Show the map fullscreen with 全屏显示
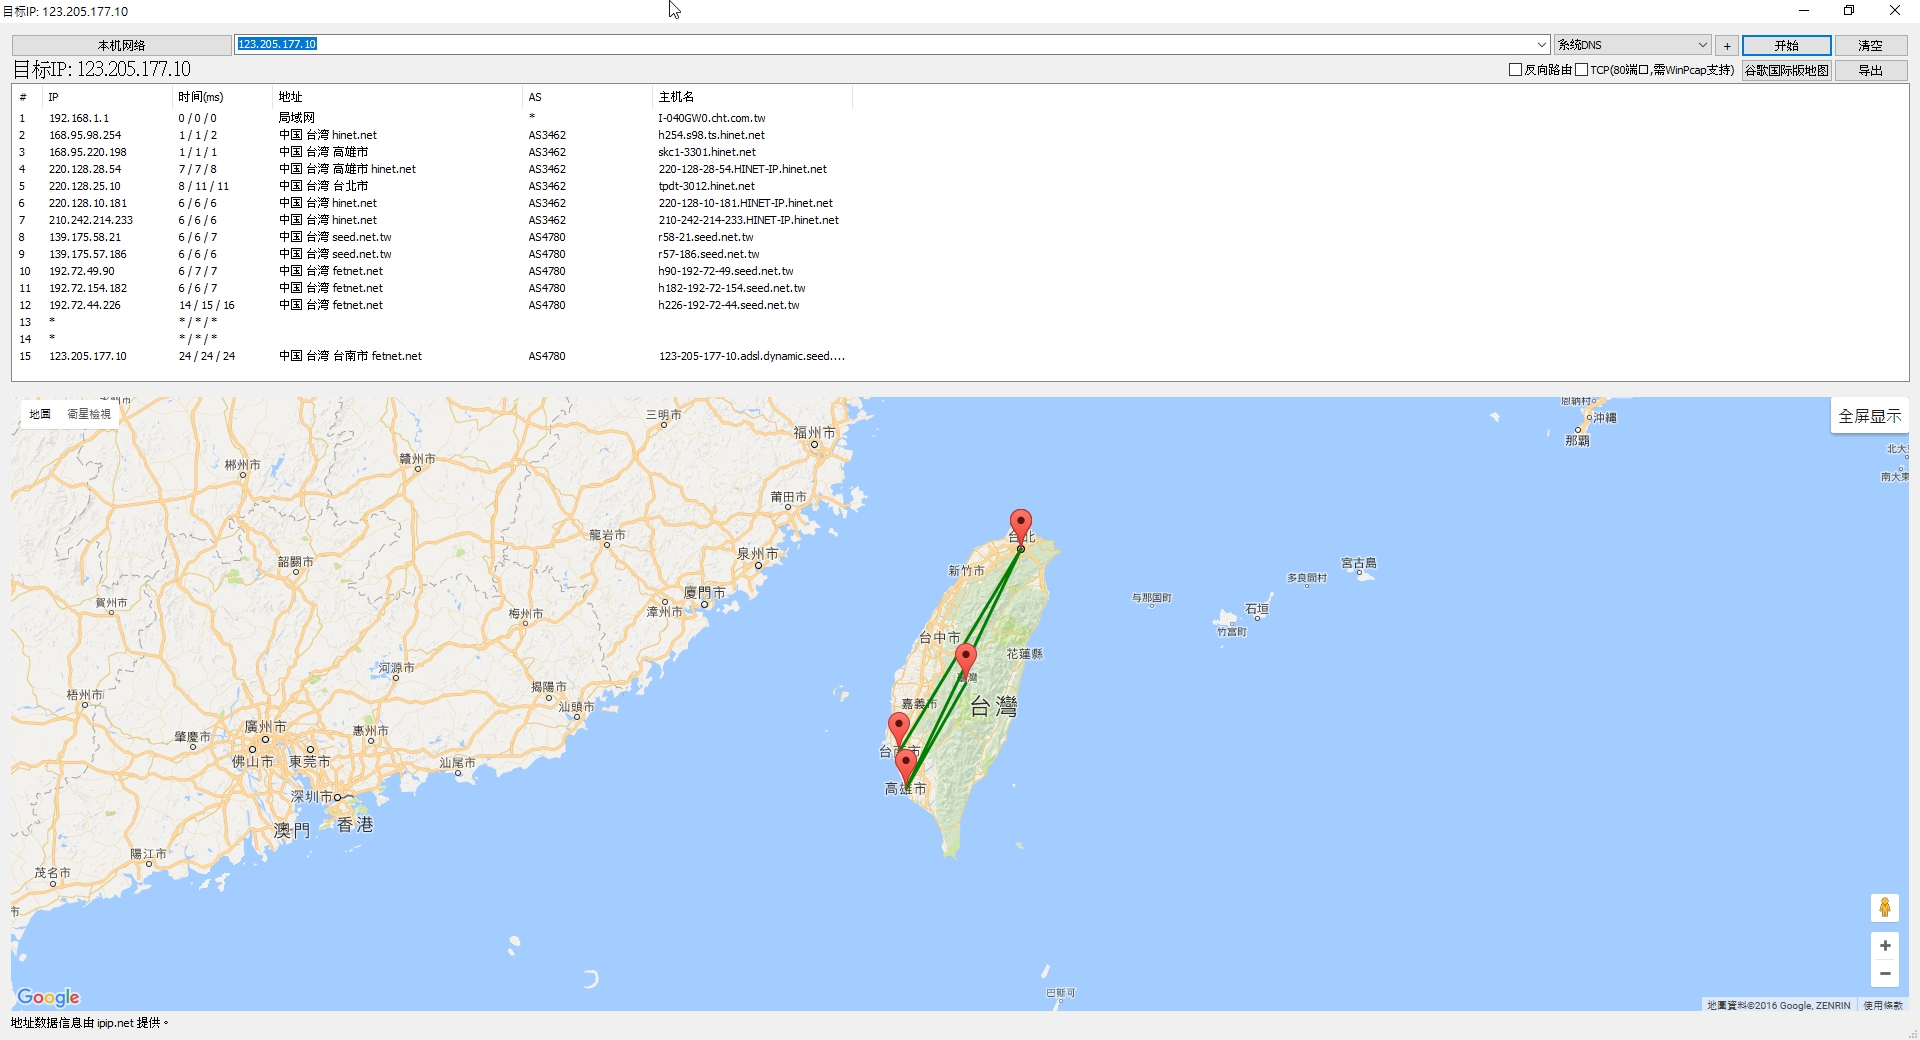The image size is (1920, 1040). 1869,416
